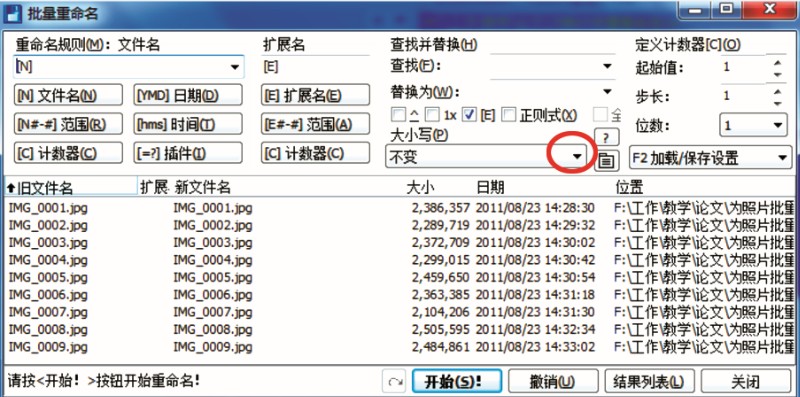Image resolution: width=800 pixels, height=397 pixels.
Task: Click the 关闭 close button
Action: click(x=745, y=381)
